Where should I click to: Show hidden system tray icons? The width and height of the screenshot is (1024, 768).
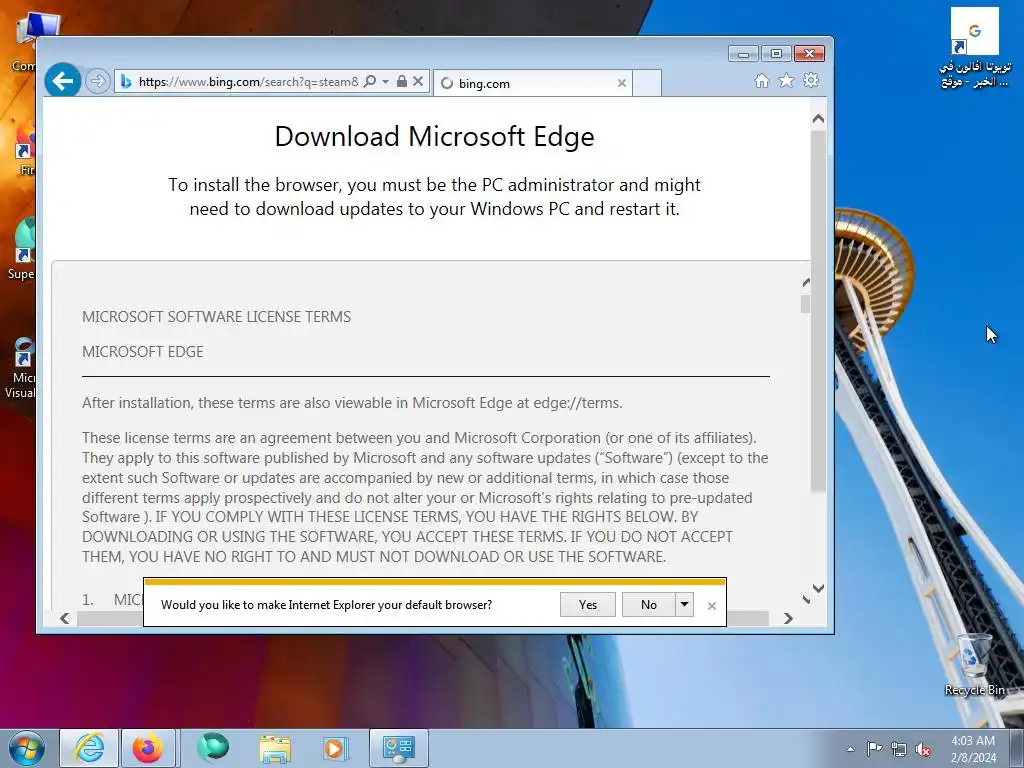pyautogui.click(x=850, y=749)
